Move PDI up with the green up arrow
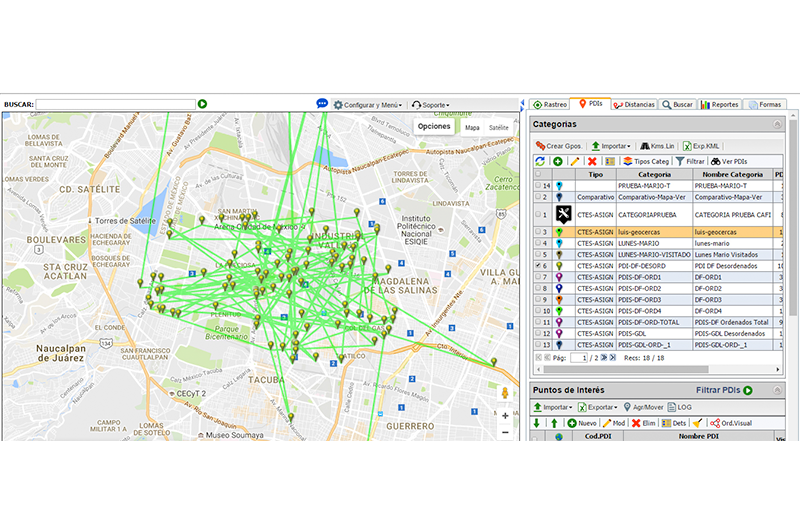Screen dimensions: 800x532 click(x=554, y=423)
